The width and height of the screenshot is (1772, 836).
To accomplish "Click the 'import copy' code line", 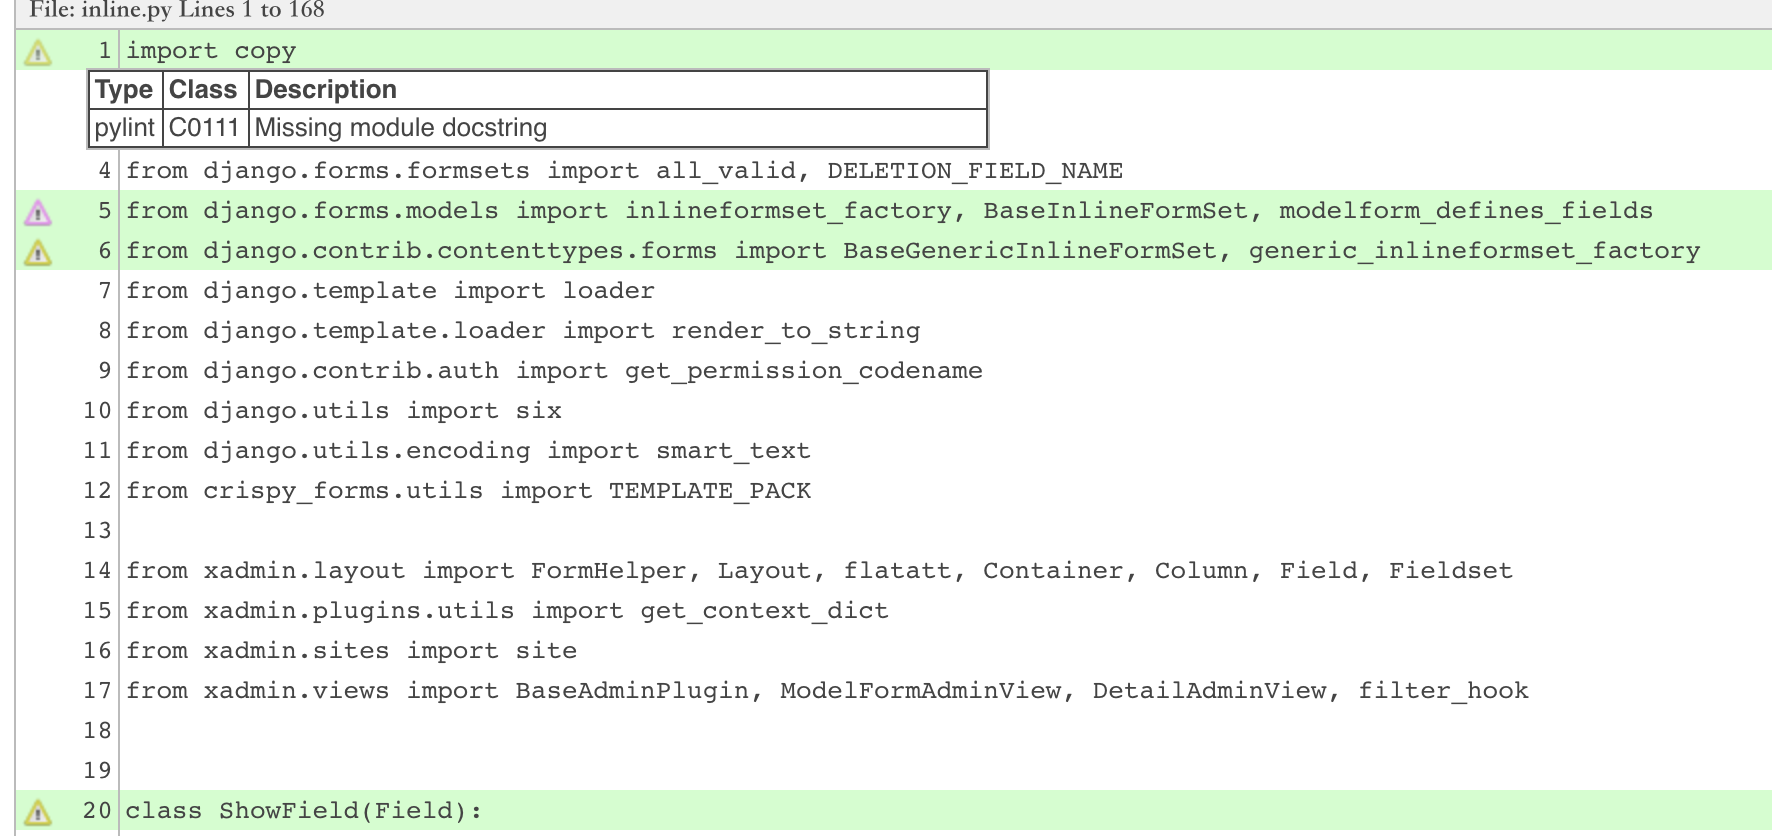I will (x=211, y=51).
